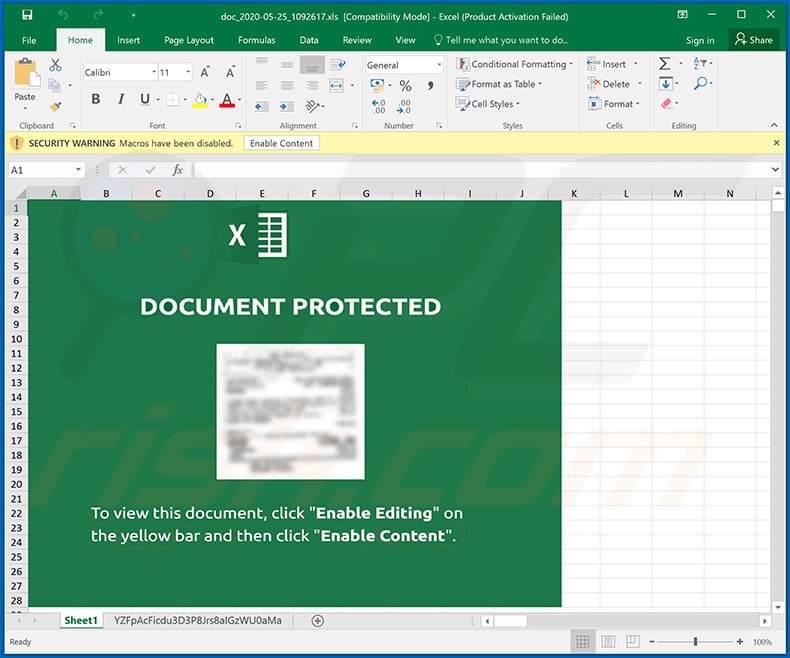Expand the formula bar chevron
The image size is (790, 658).
pos(775,170)
